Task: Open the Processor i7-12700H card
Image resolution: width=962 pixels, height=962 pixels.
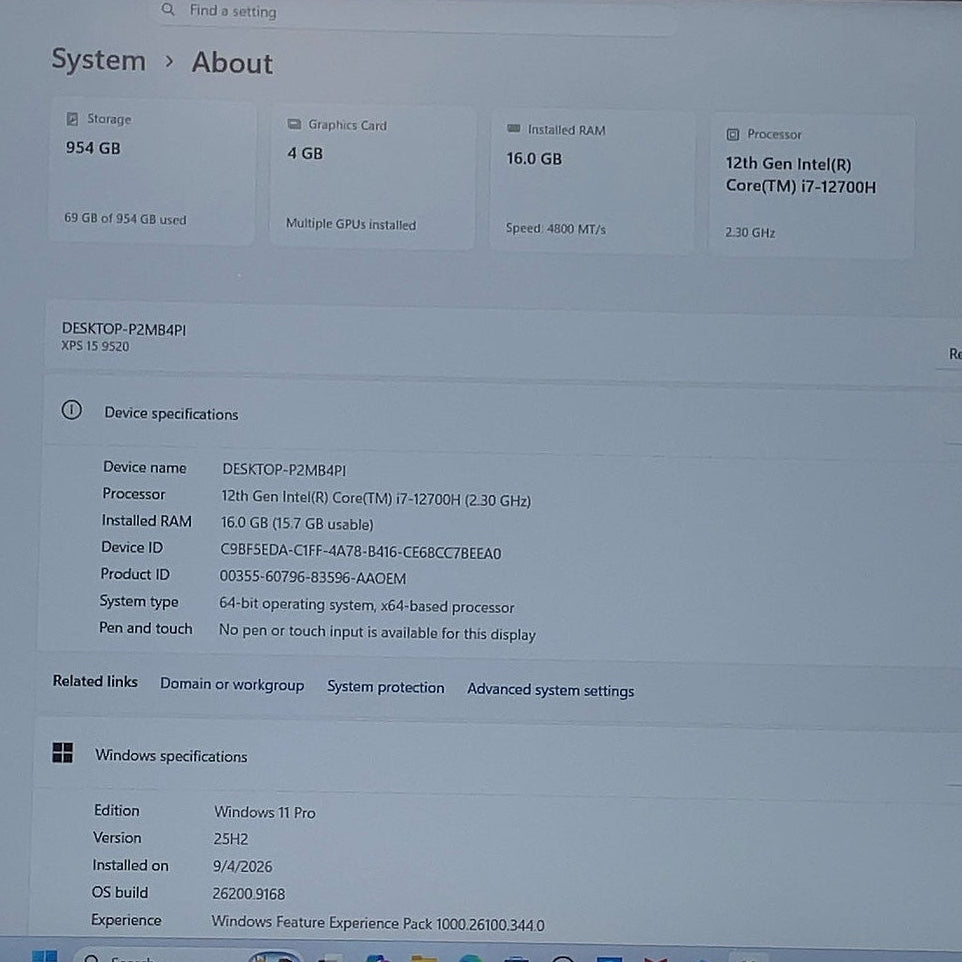Action: [812, 185]
